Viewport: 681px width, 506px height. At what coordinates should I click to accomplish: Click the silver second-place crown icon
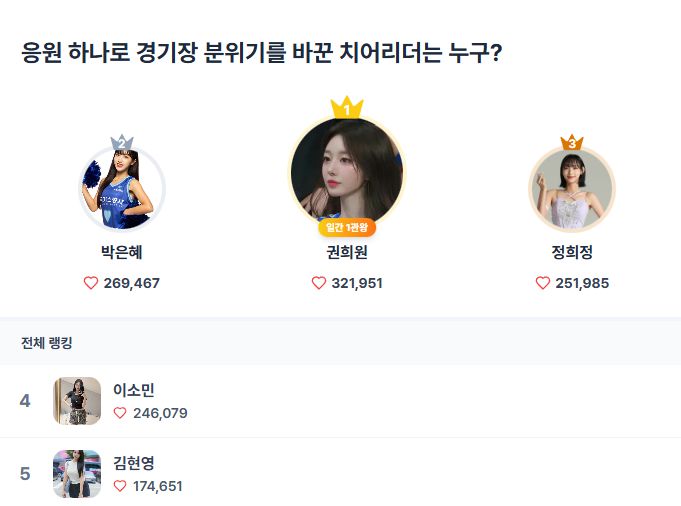122,143
